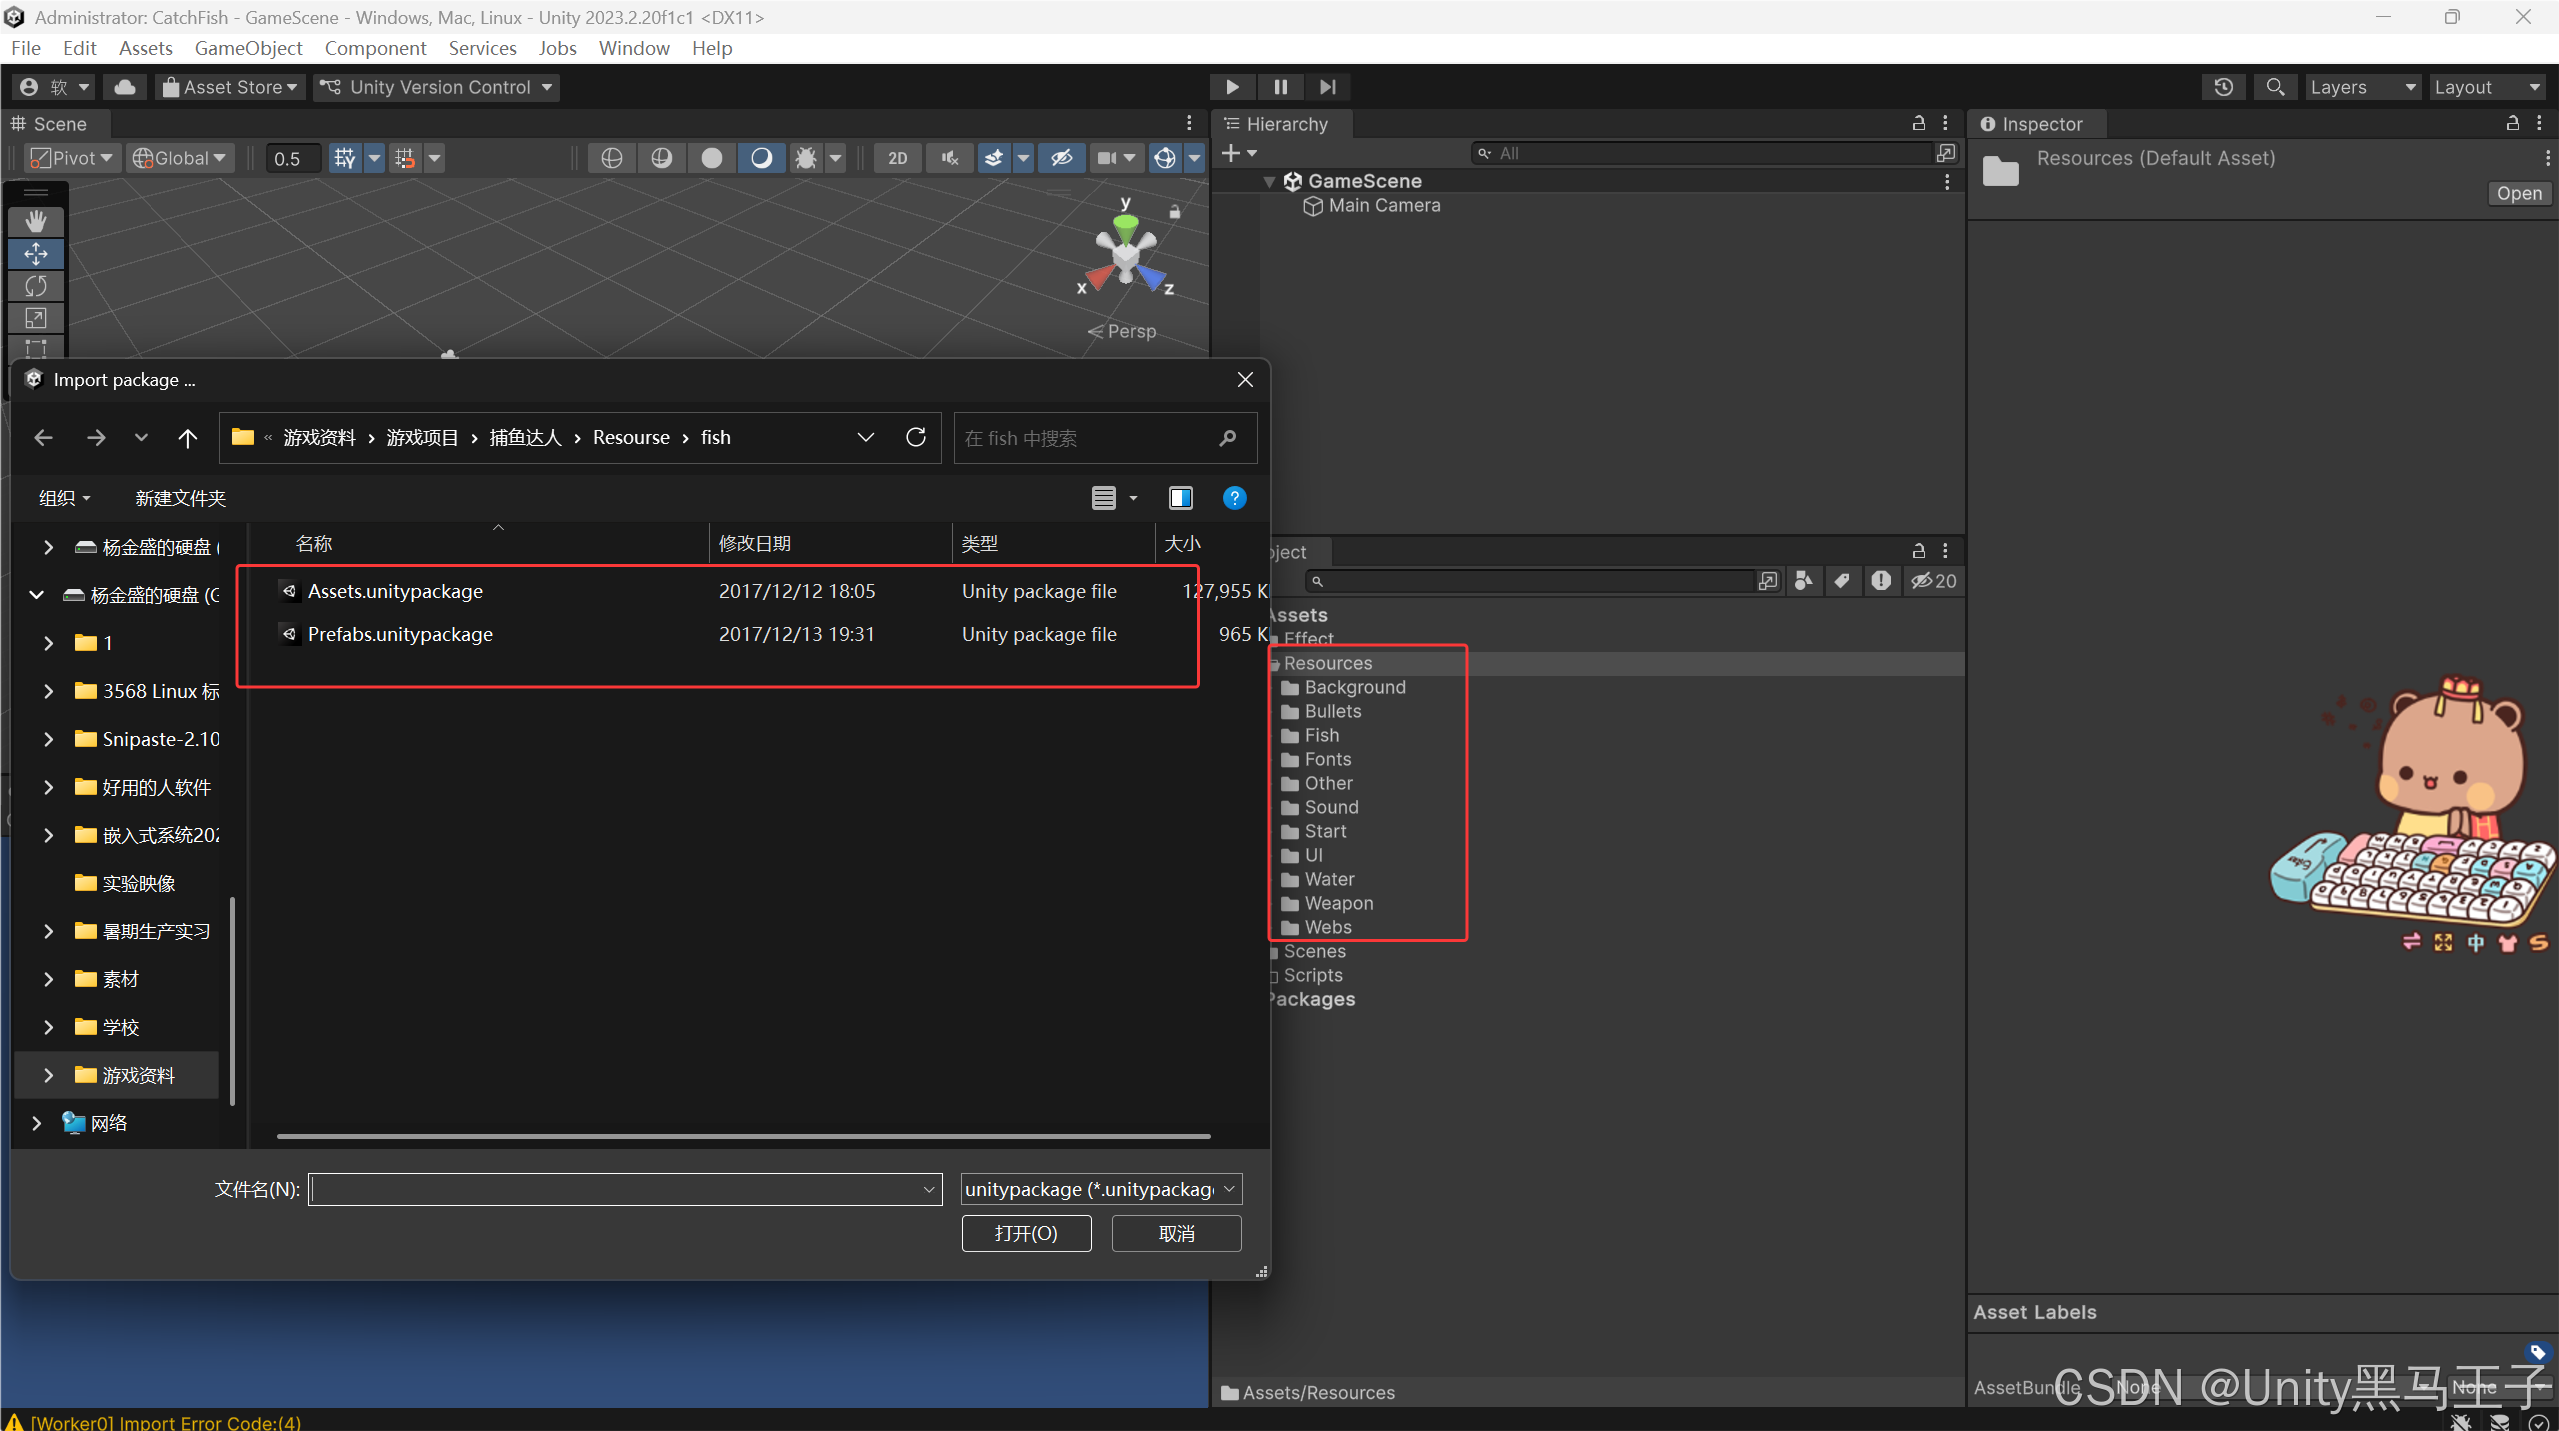Select the Hand view tool
This screenshot has width=2559, height=1431.
(36, 220)
